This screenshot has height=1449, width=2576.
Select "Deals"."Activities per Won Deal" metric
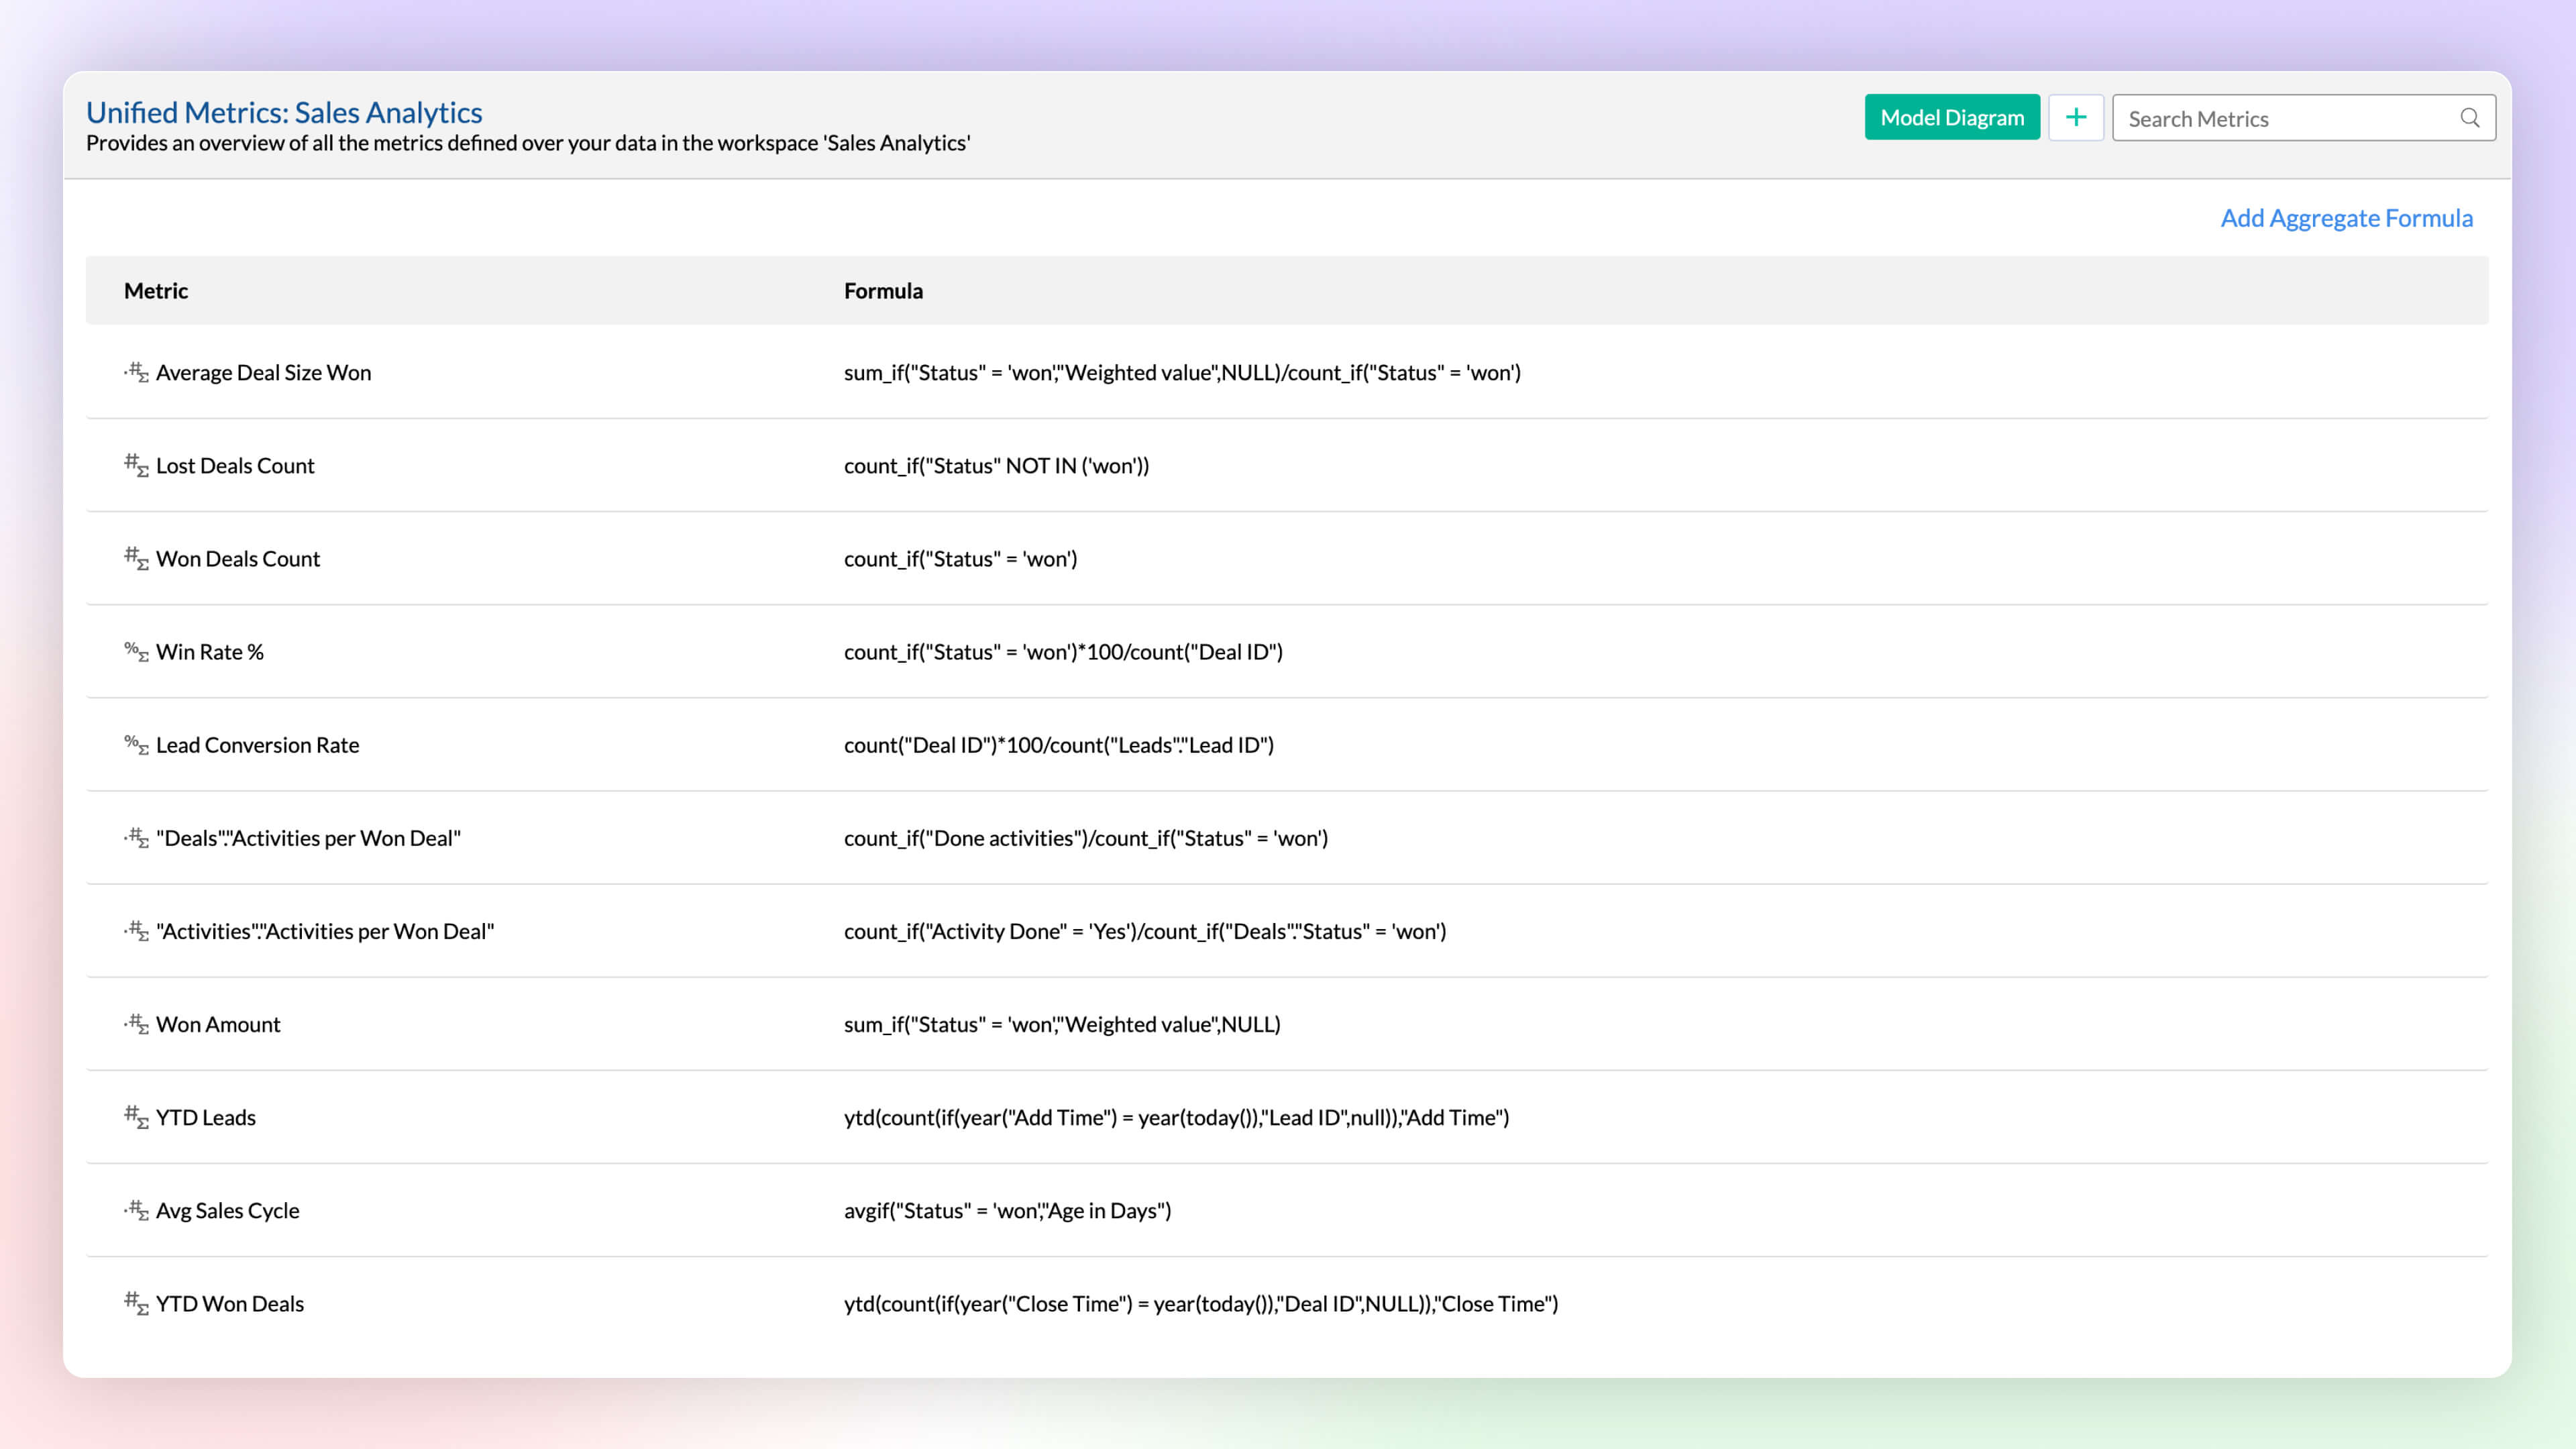pyautogui.click(x=308, y=838)
